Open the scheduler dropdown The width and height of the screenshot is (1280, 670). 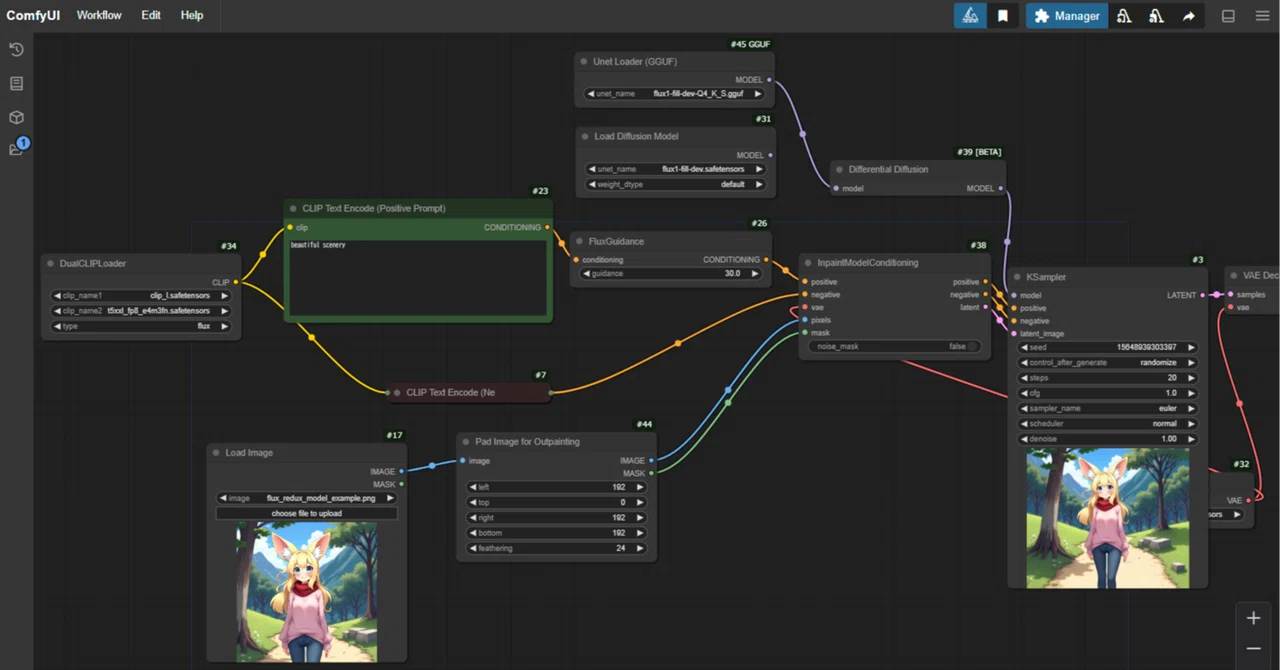pyautogui.click(x=1107, y=423)
